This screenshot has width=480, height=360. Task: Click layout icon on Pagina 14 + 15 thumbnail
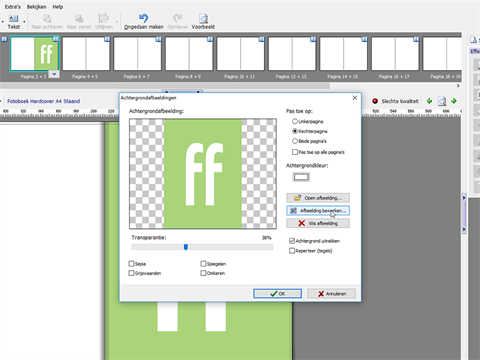tap(365, 39)
